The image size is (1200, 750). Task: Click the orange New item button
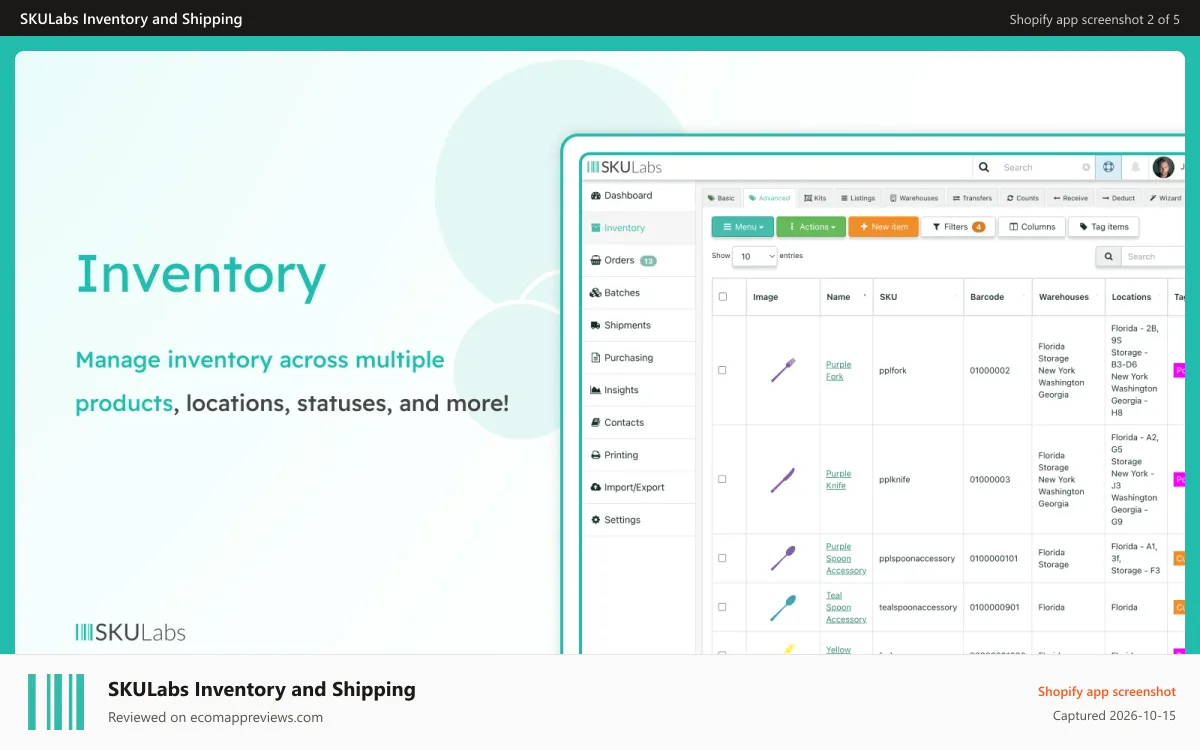883,227
